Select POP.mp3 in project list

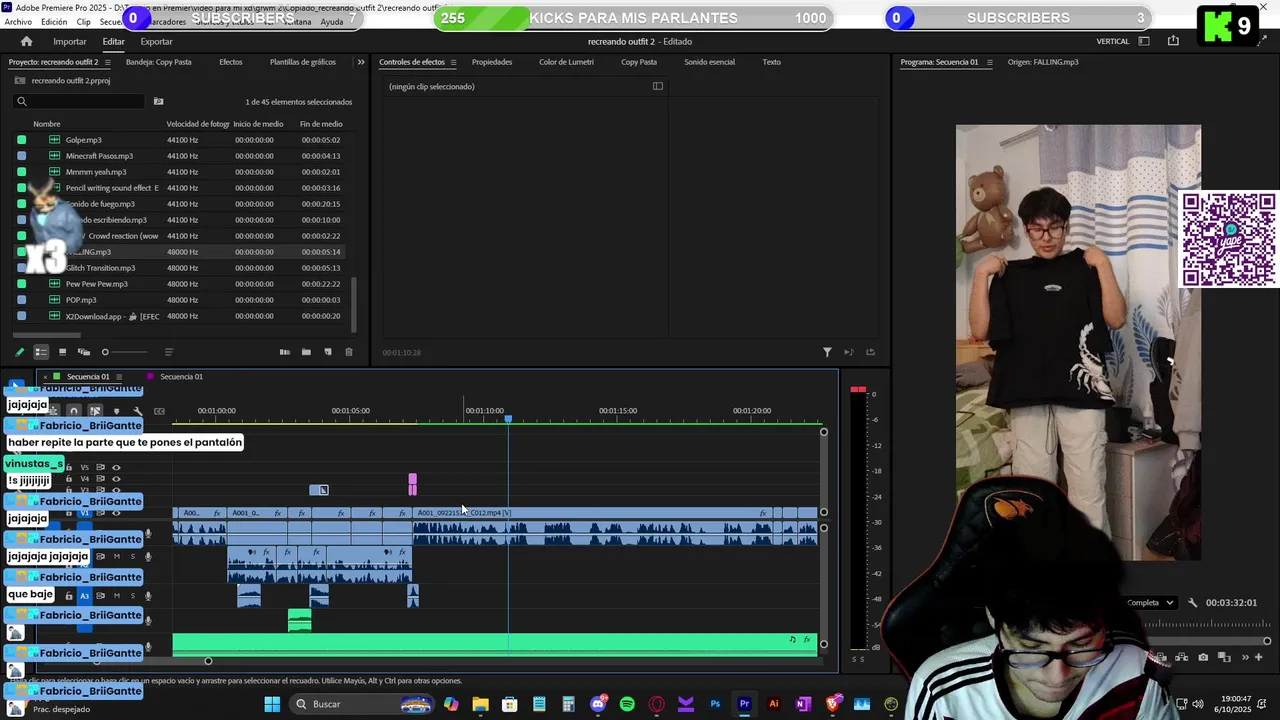81,300
